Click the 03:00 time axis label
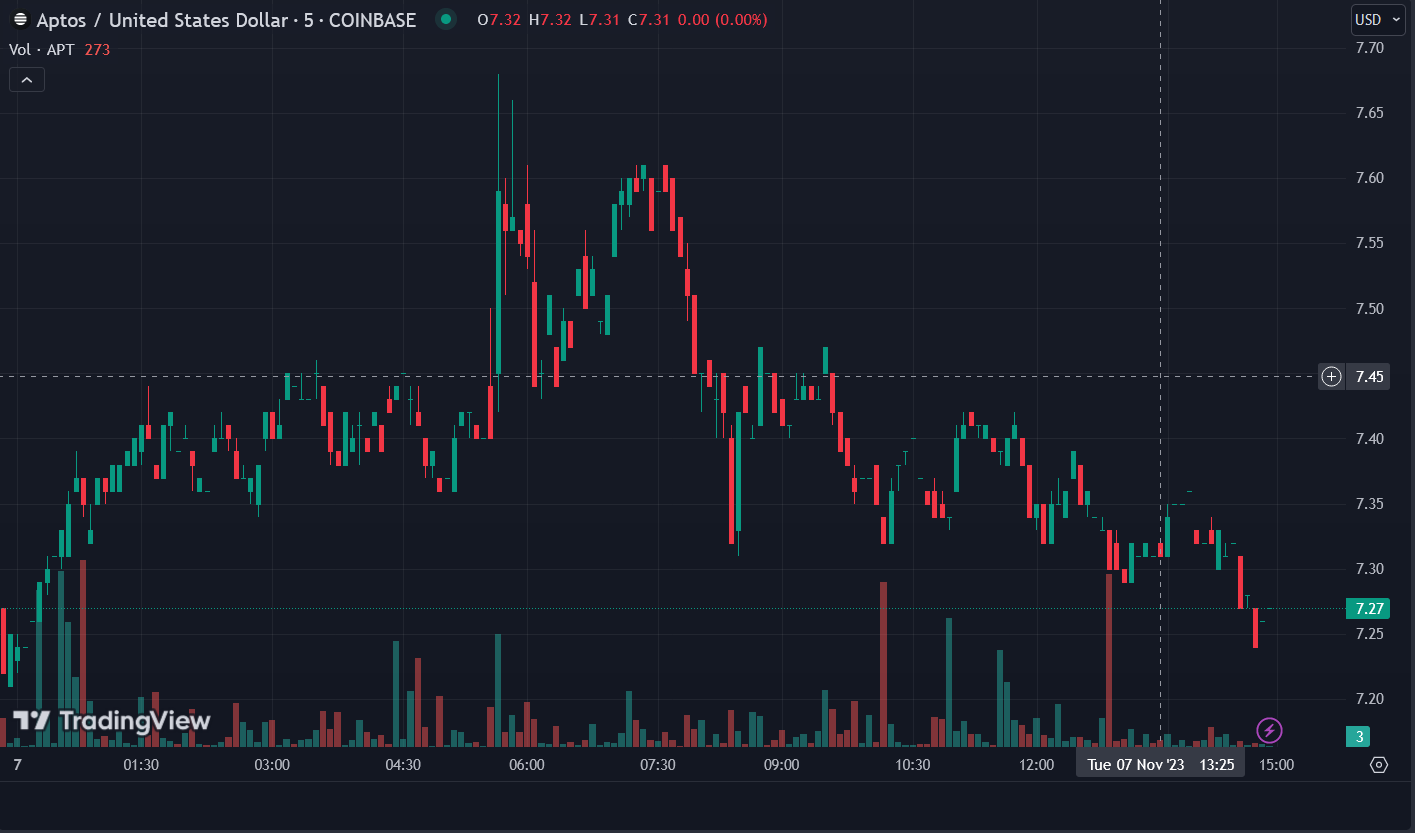Viewport: 1415px width, 833px height. click(x=272, y=765)
